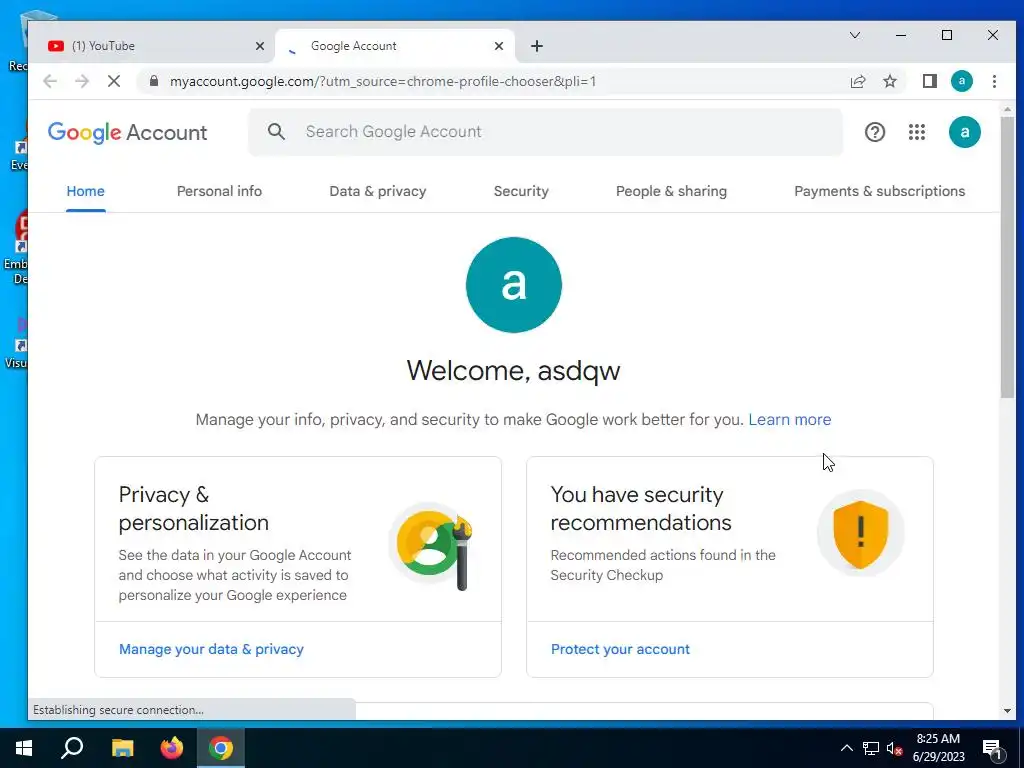Go to the Security tab

click(x=521, y=191)
